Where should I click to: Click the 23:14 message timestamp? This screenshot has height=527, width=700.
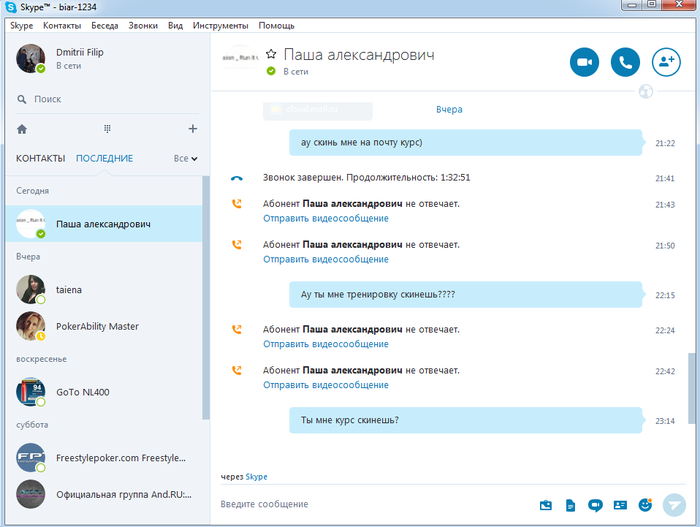(x=665, y=421)
